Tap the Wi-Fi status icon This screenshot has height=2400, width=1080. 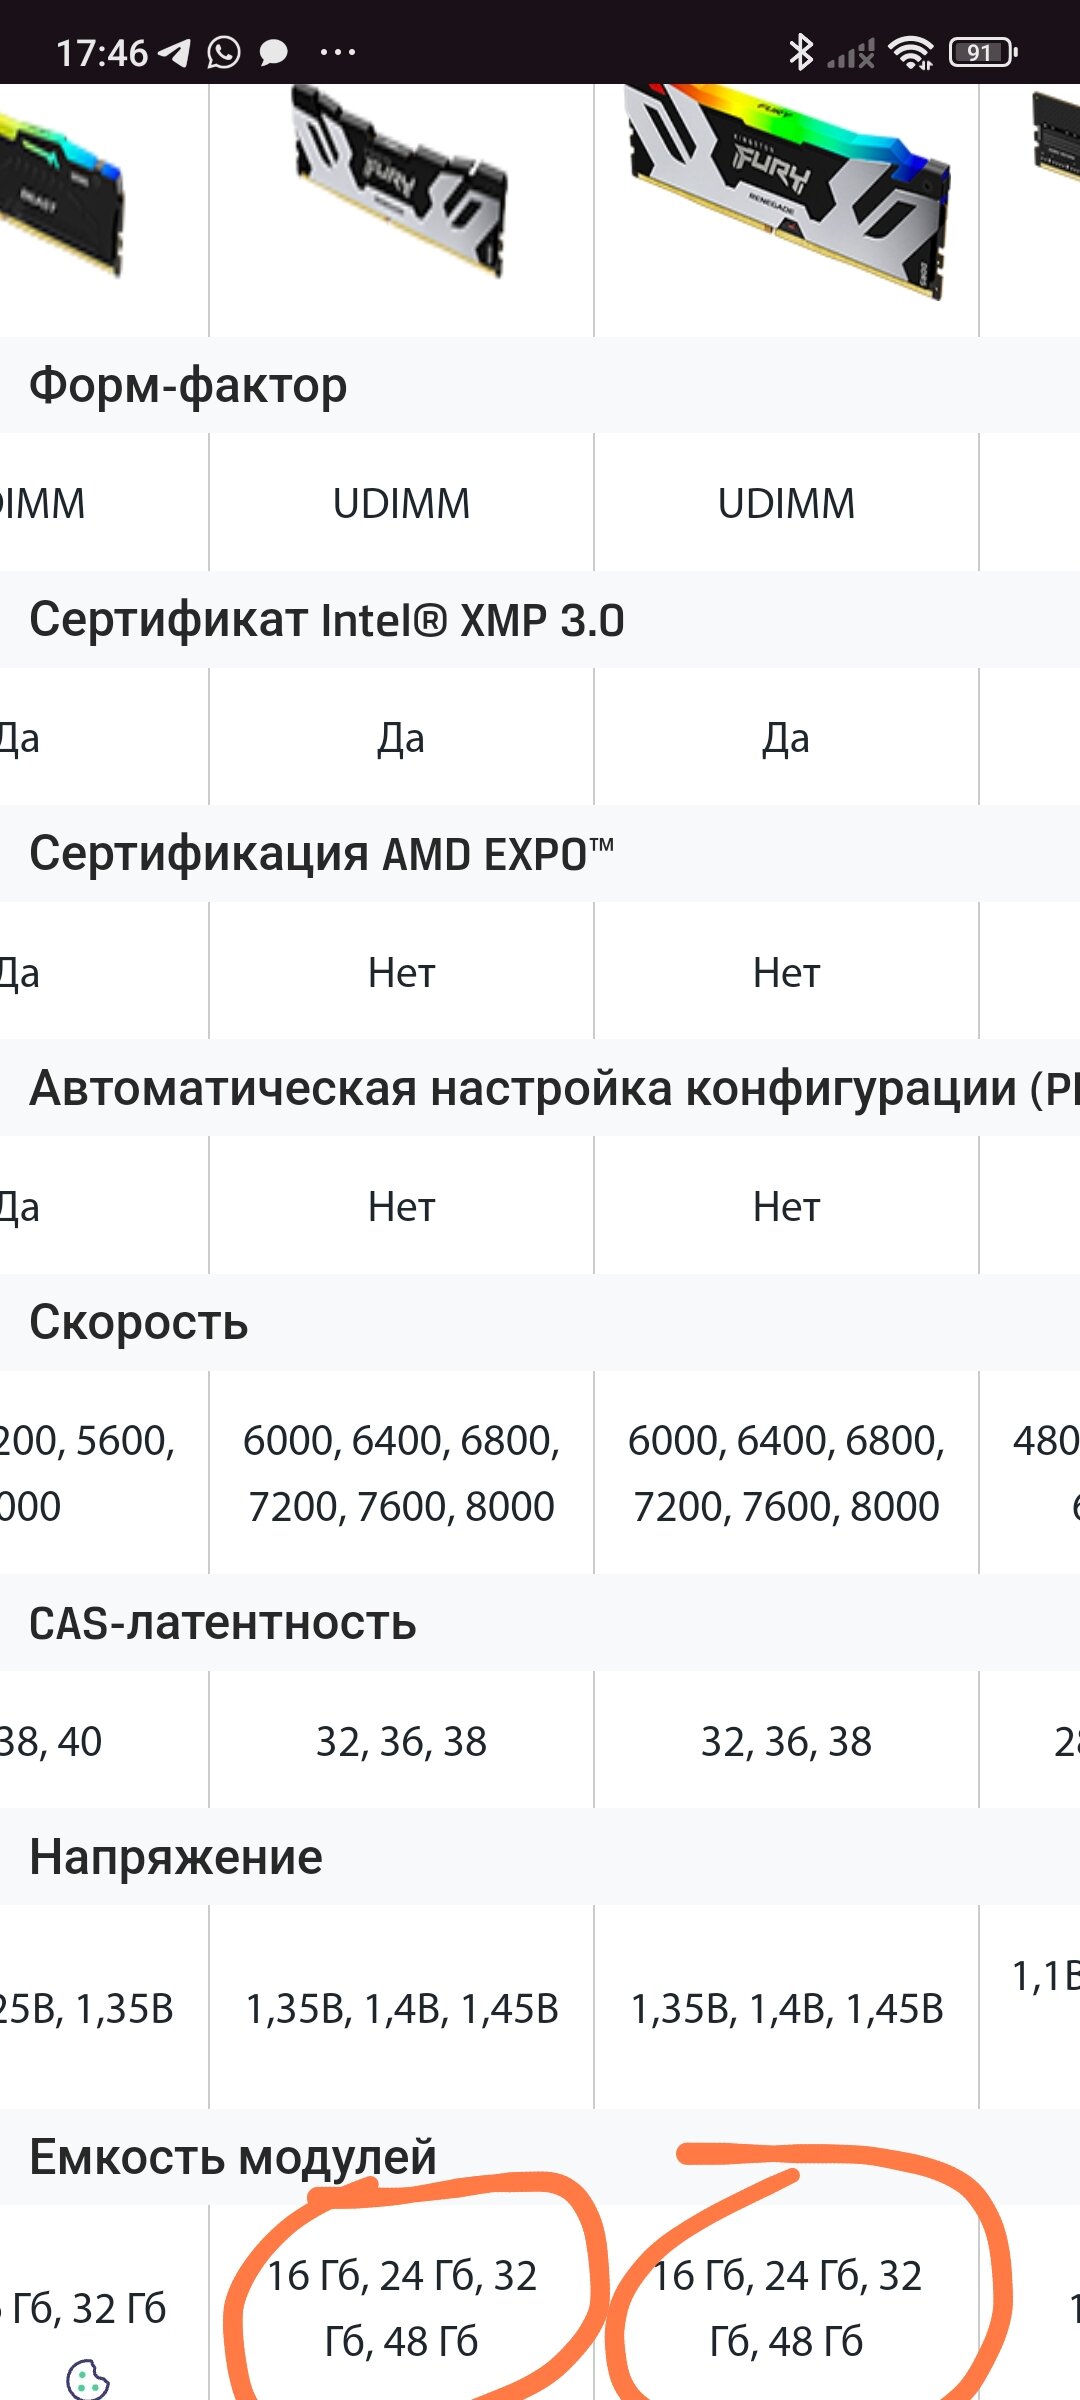coord(911,52)
